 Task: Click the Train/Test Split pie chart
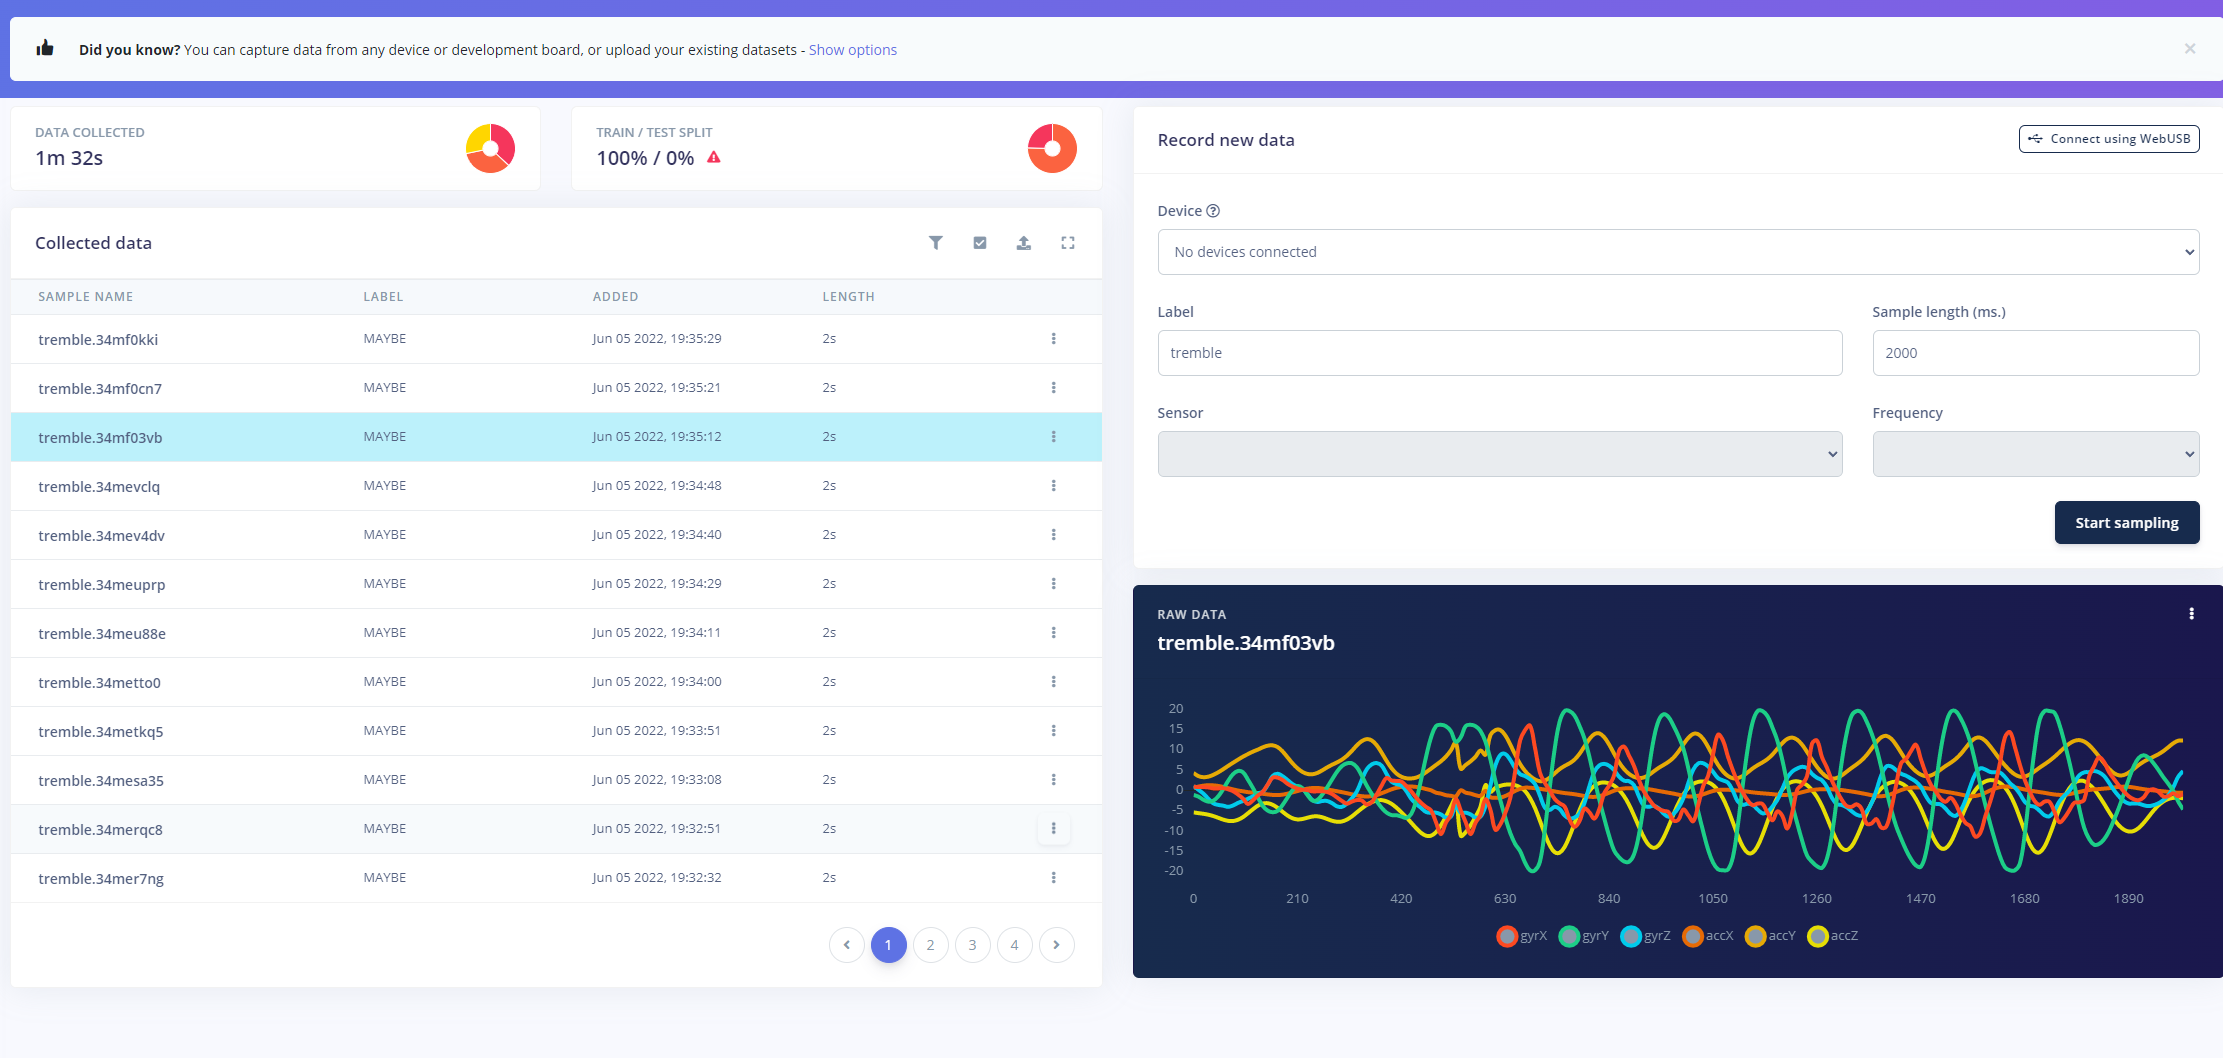(1052, 148)
